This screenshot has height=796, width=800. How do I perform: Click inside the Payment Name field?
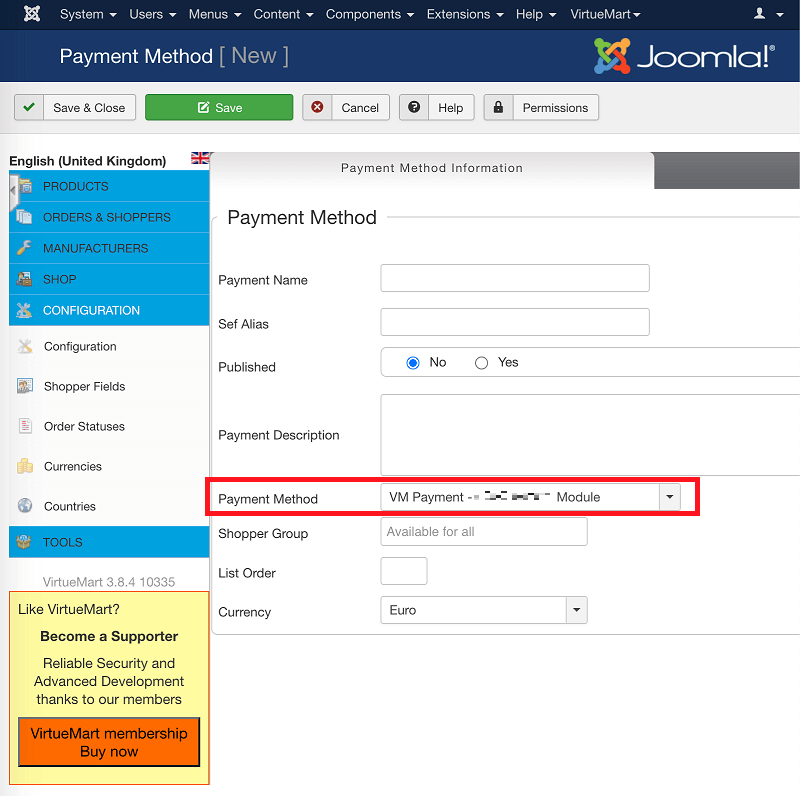pyautogui.click(x=514, y=278)
